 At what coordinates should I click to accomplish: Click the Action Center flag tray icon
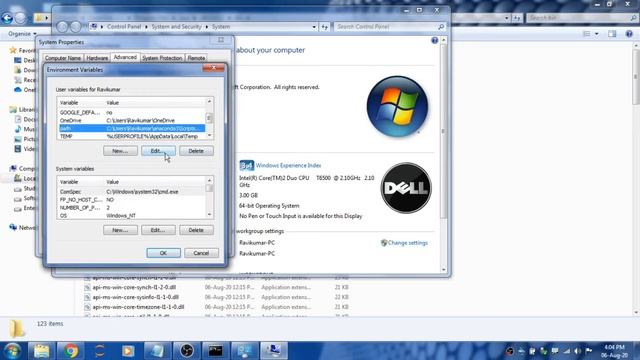coord(589,351)
